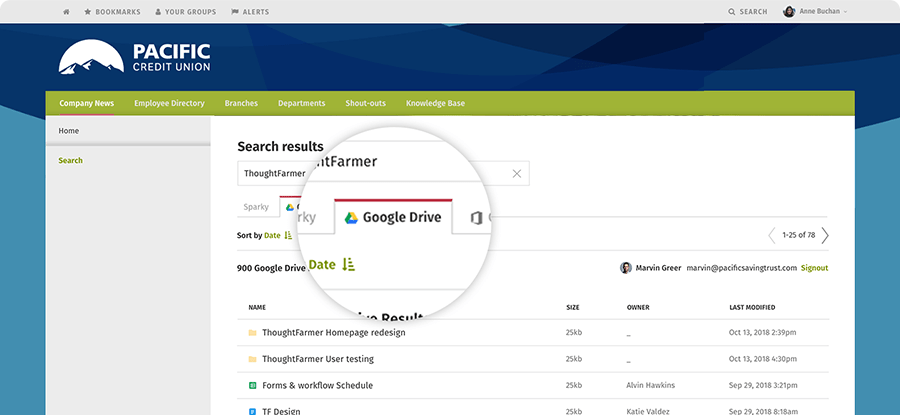This screenshot has width=900, height=415.
Task: Click the Oct 13, 2018 4:30pm date
Action: click(x=762, y=359)
